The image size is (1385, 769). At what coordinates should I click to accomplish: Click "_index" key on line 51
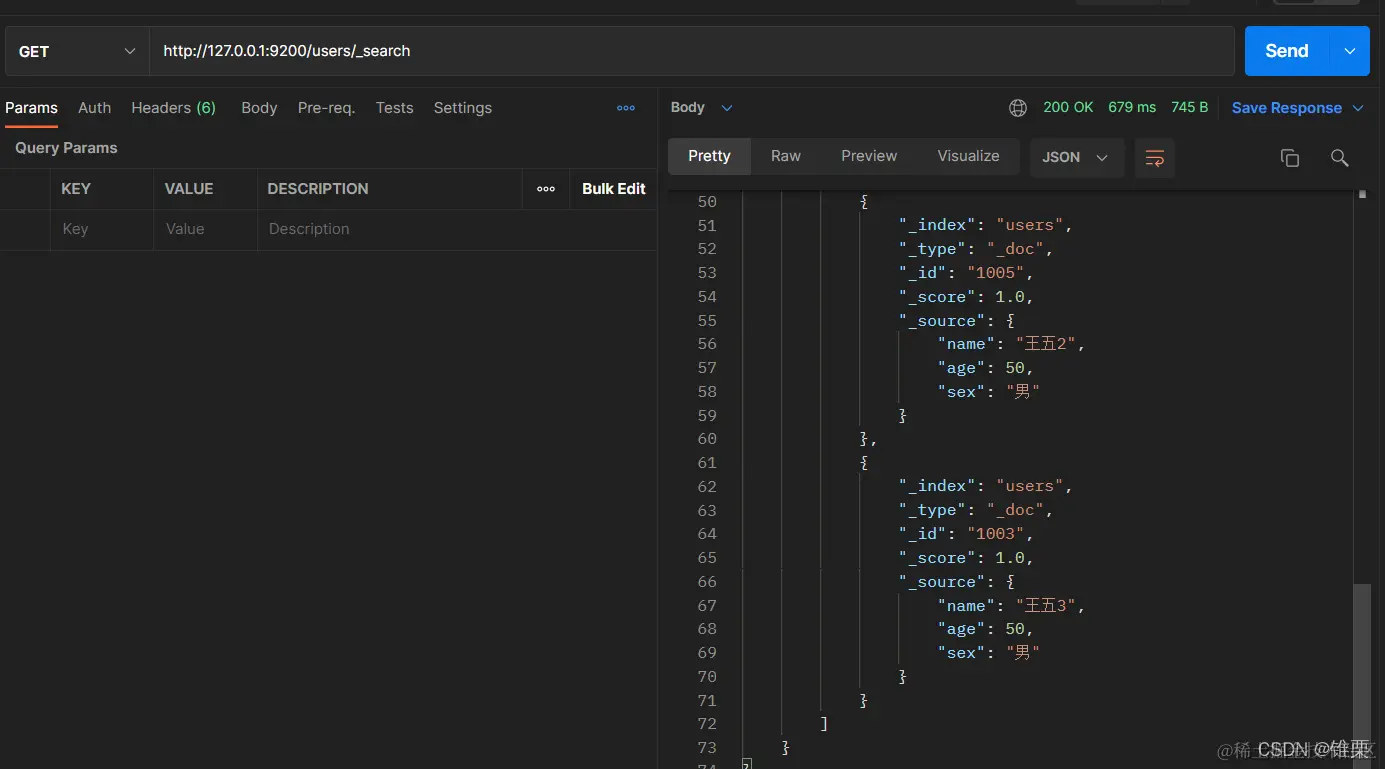[937, 225]
